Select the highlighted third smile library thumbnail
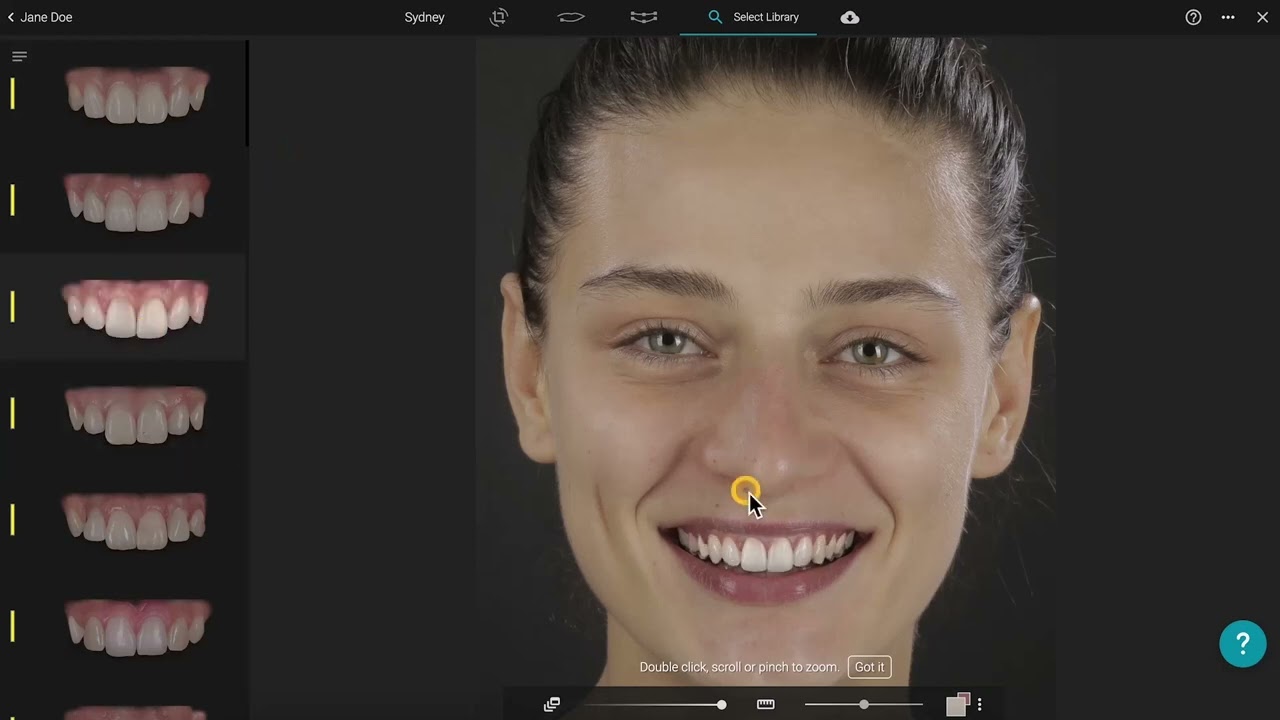The width and height of the screenshot is (1280, 720). point(135,307)
